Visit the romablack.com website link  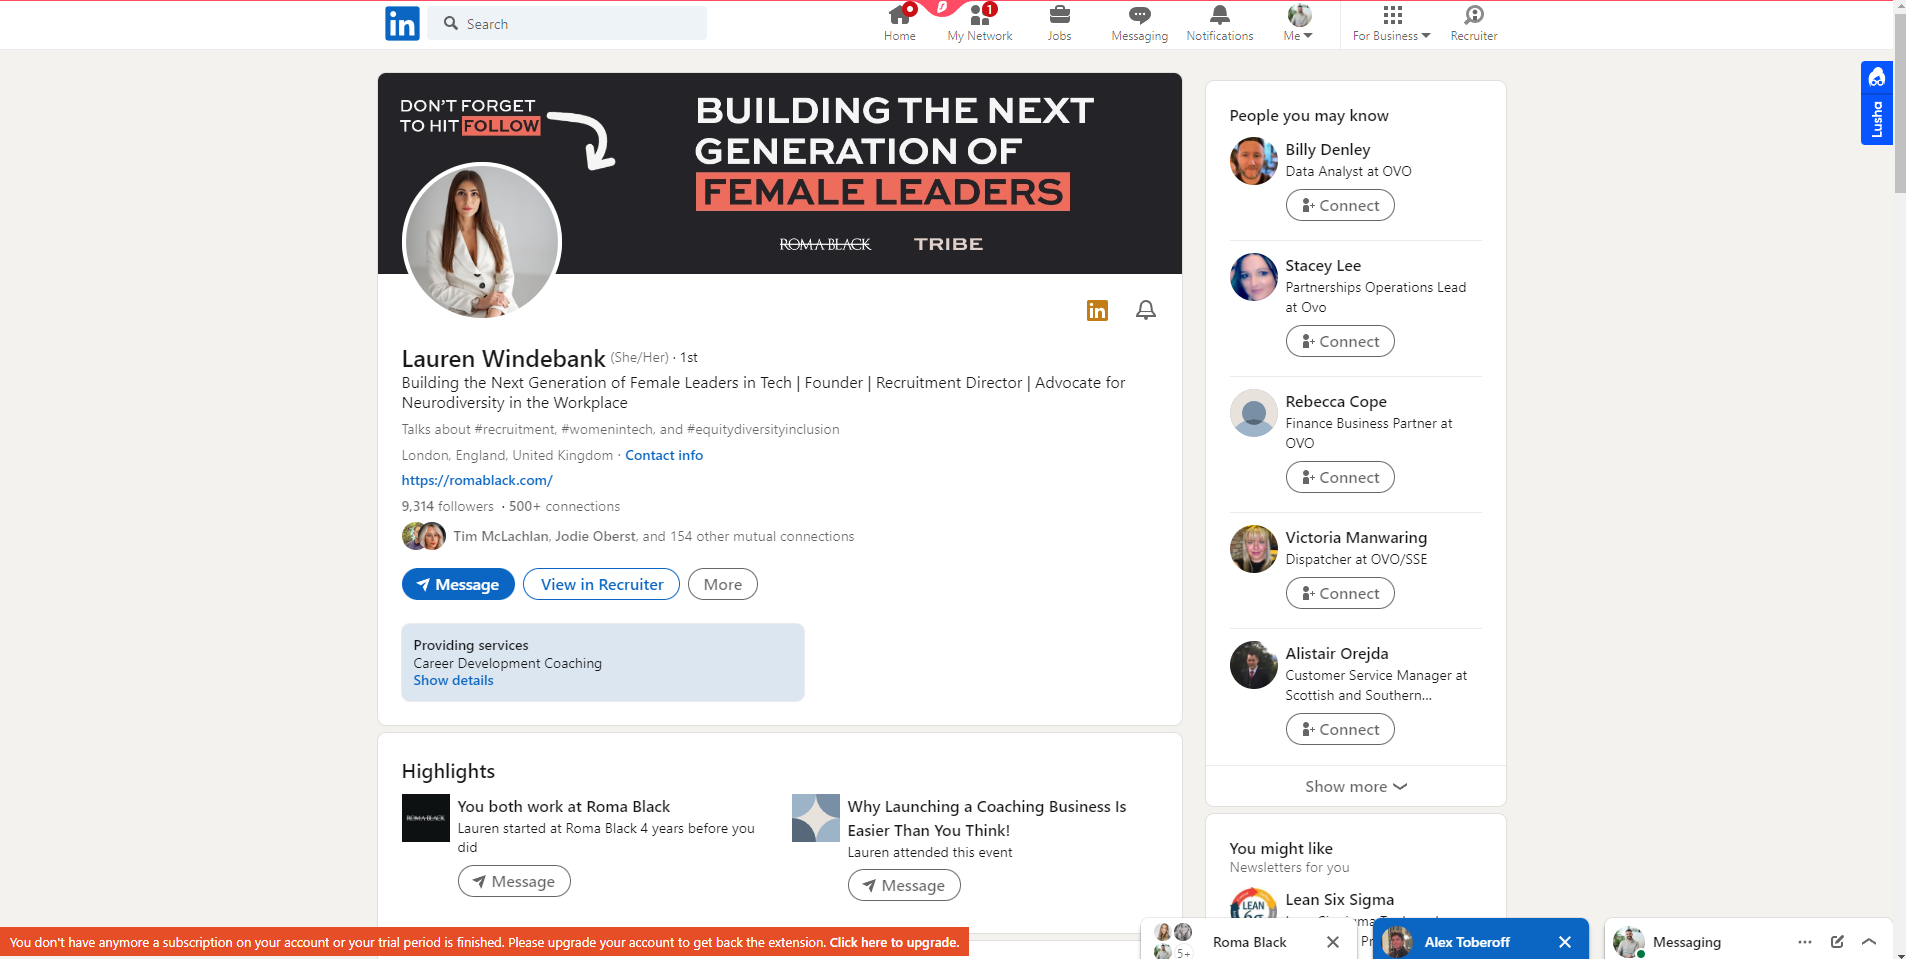(x=477, y=480)
